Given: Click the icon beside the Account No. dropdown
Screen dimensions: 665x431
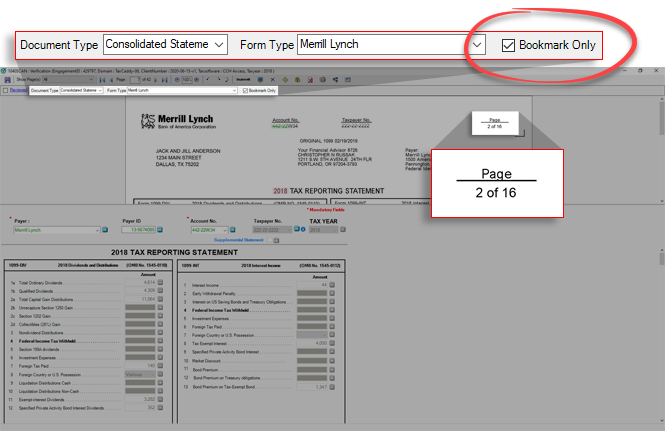Looking at the screenshot, I should tap(232, 230).
